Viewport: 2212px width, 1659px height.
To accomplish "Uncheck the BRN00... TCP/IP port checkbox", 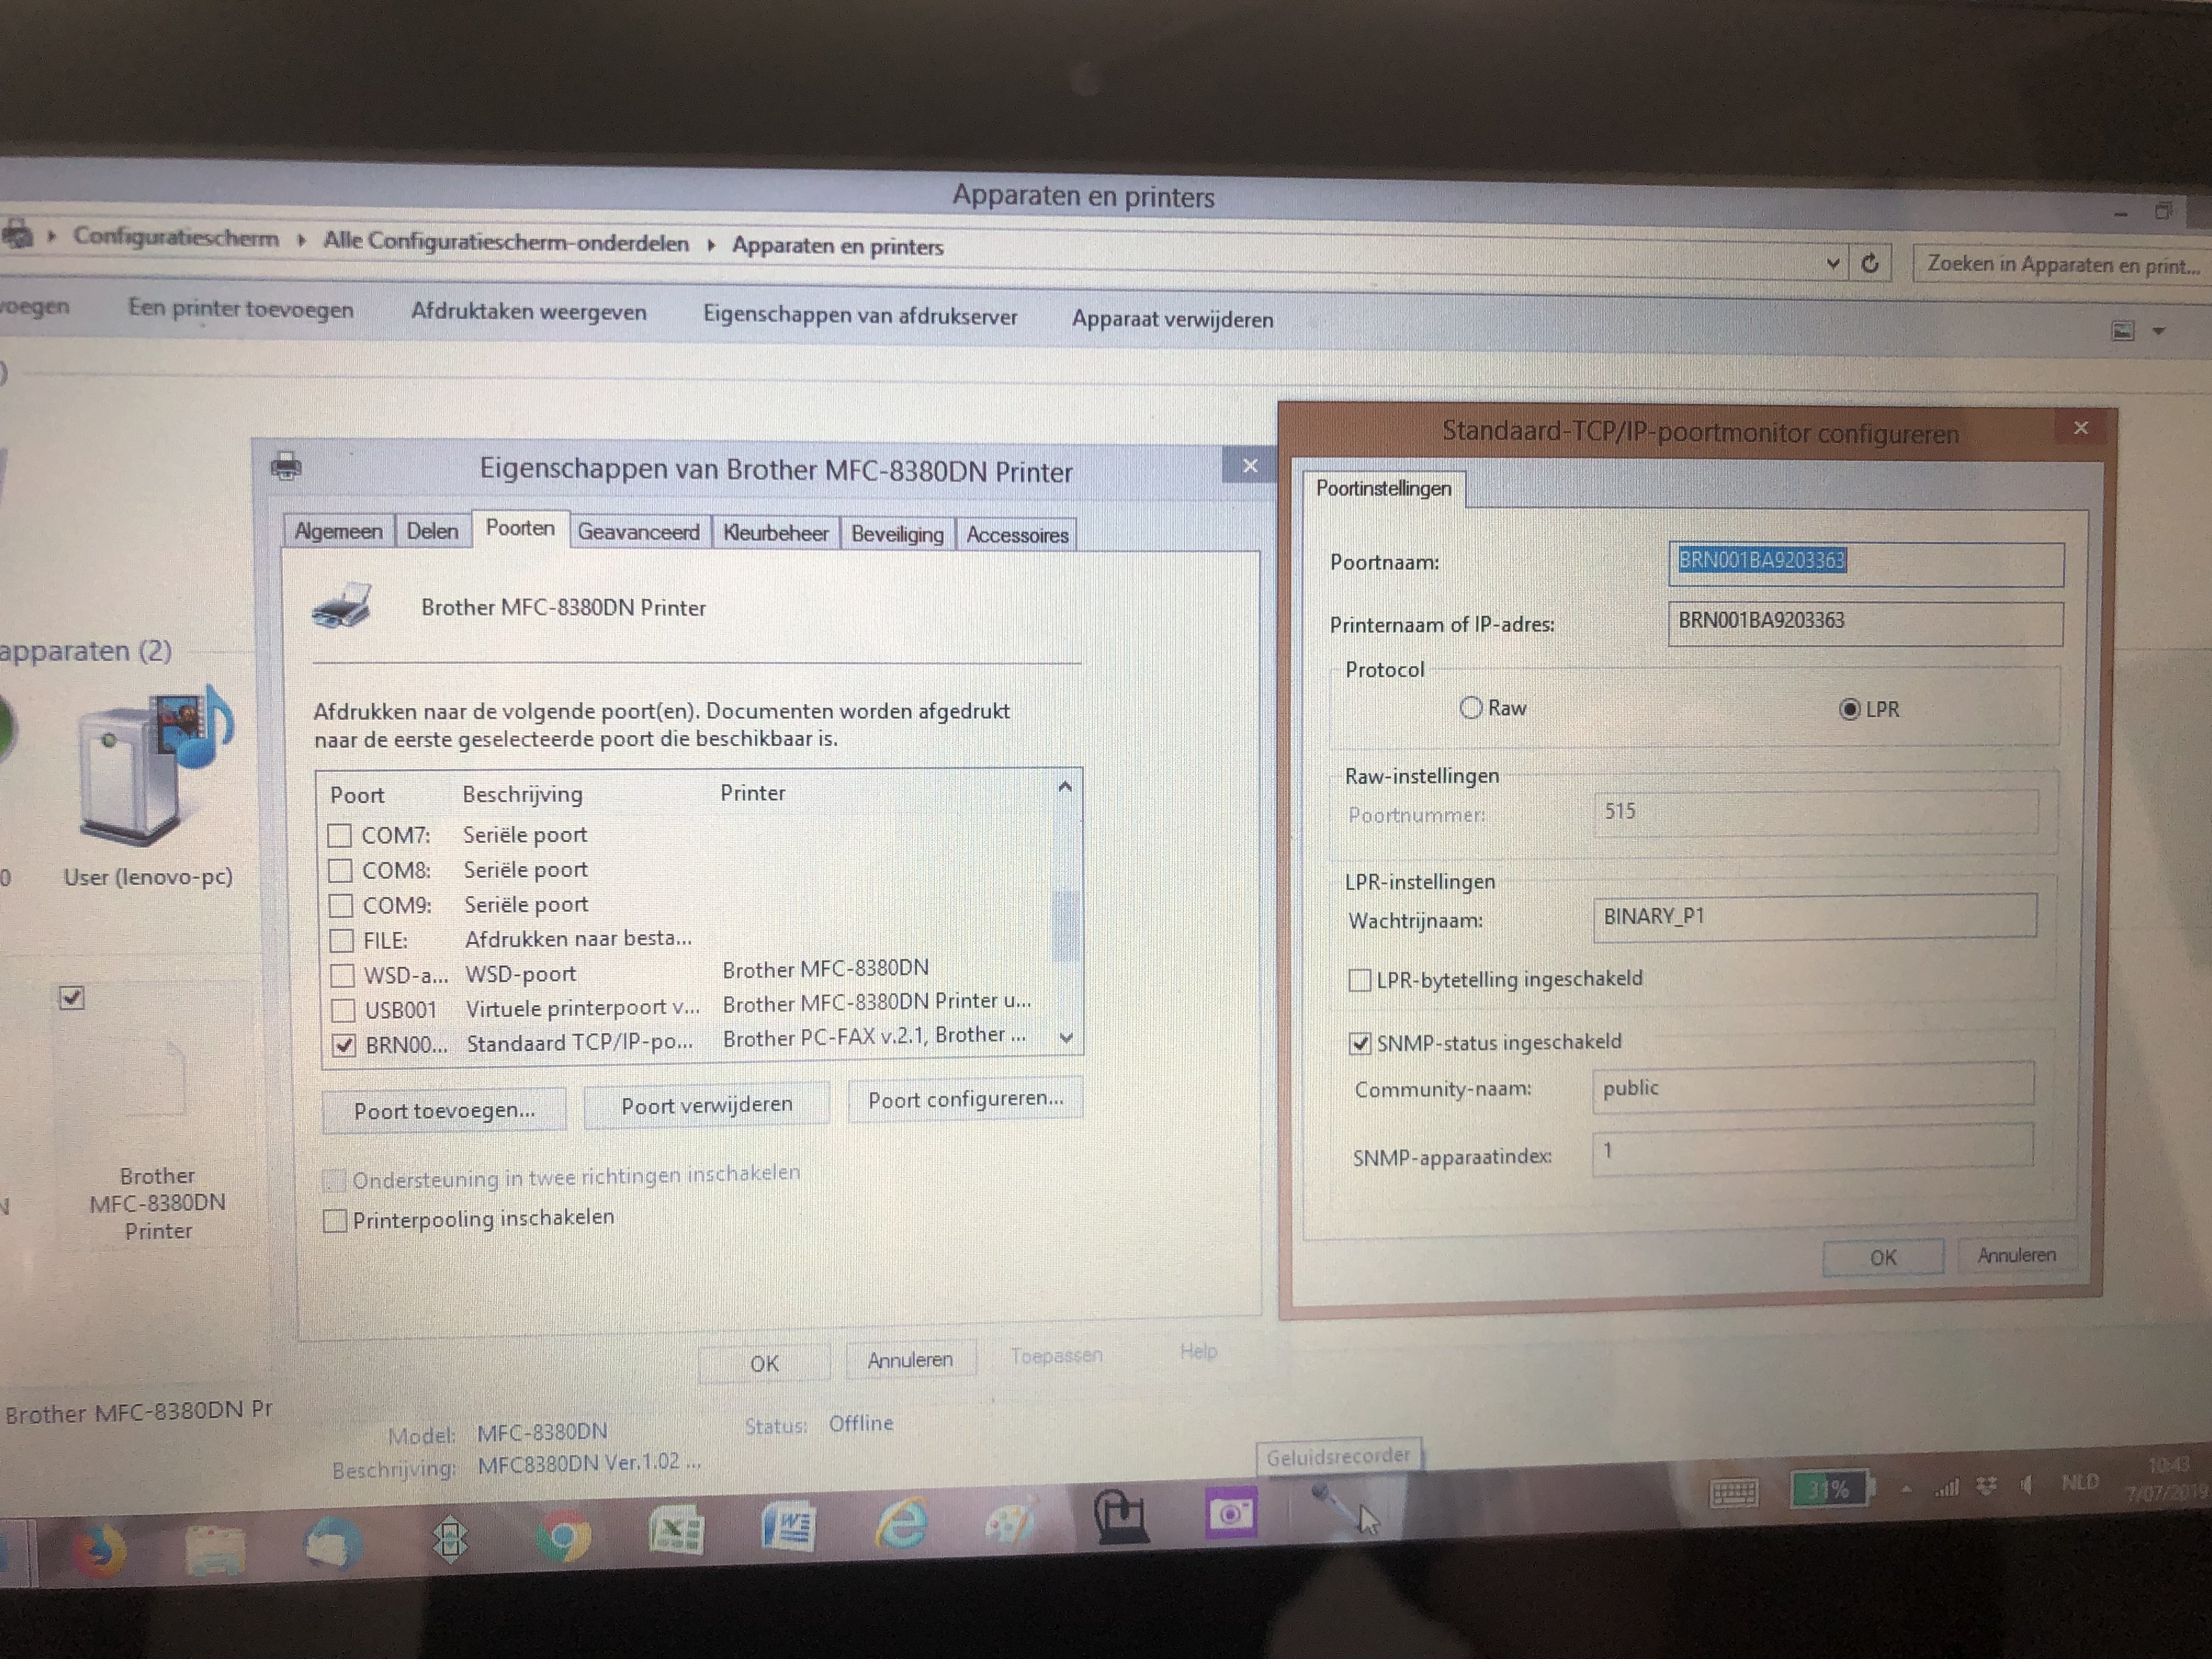I will pos(344,1045).
